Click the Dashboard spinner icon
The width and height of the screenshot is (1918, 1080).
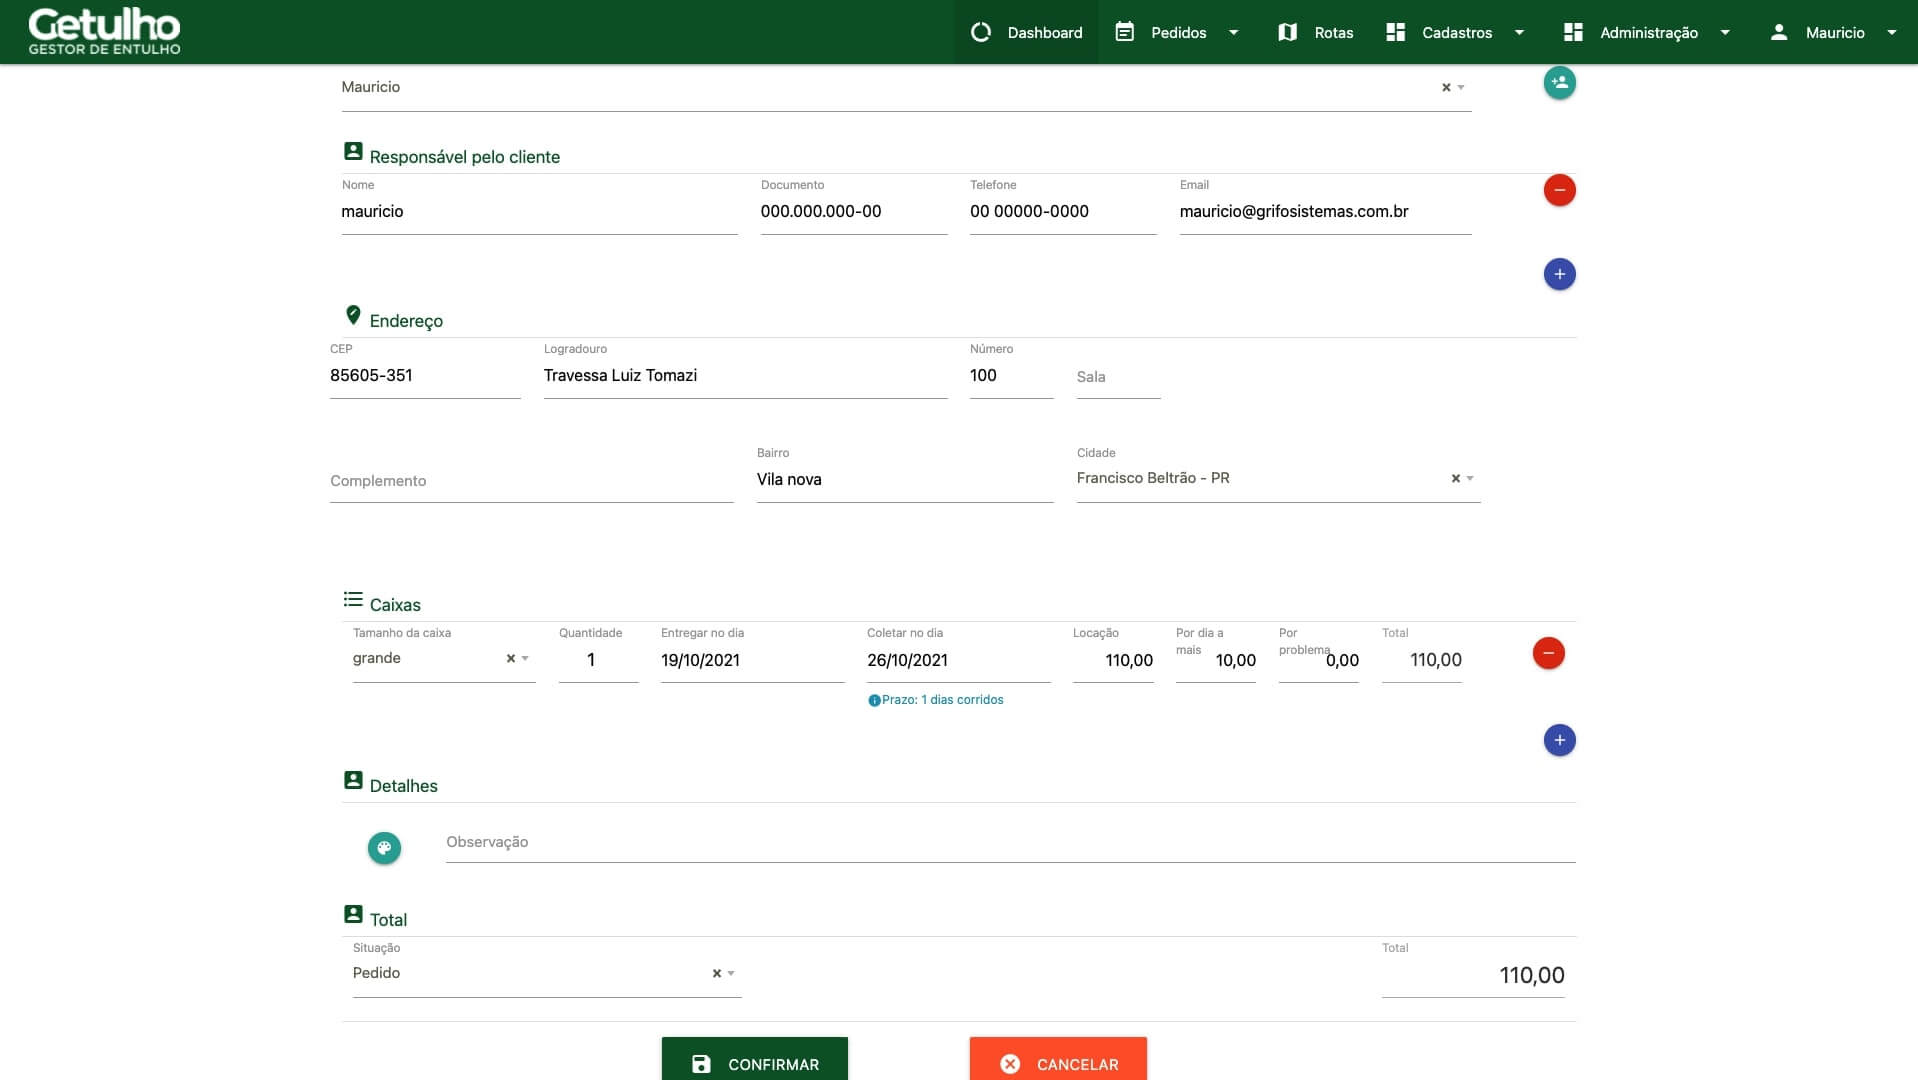click(x=981, y=32)
